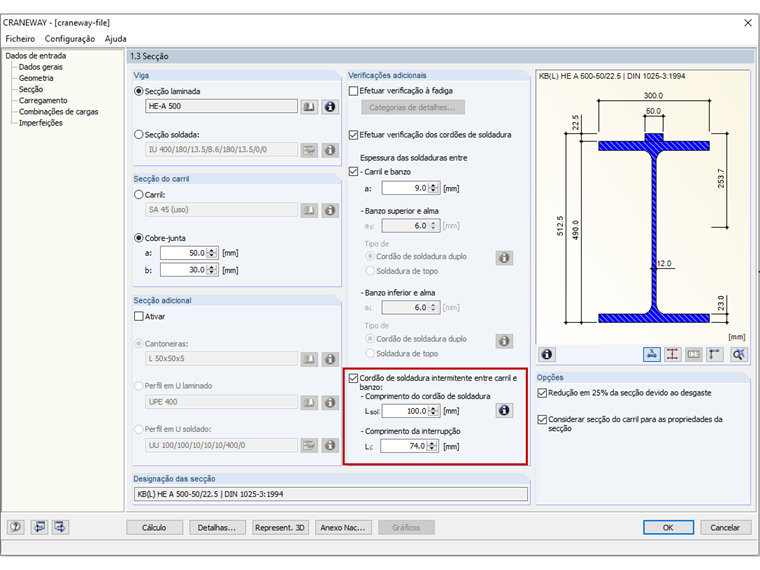Open help icon at bottom left
The image size is (760, 570).
[16, 527]
